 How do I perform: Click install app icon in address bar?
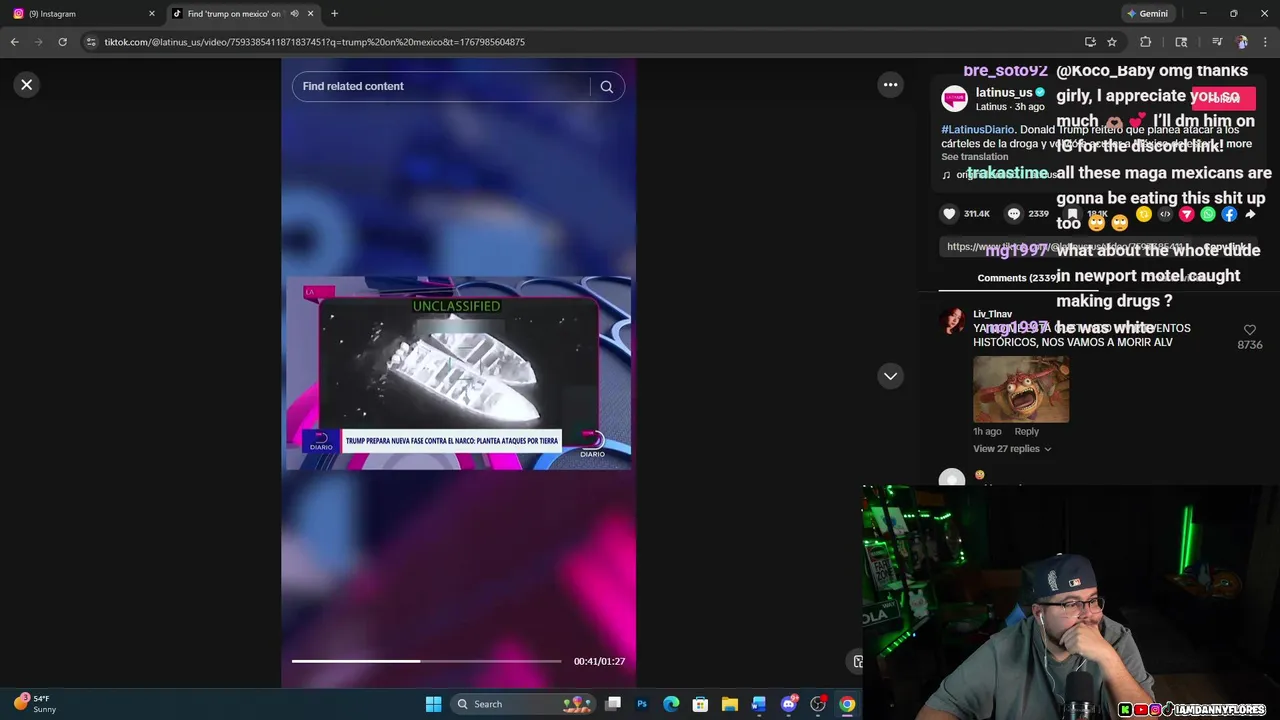(x=1090, y=42)
